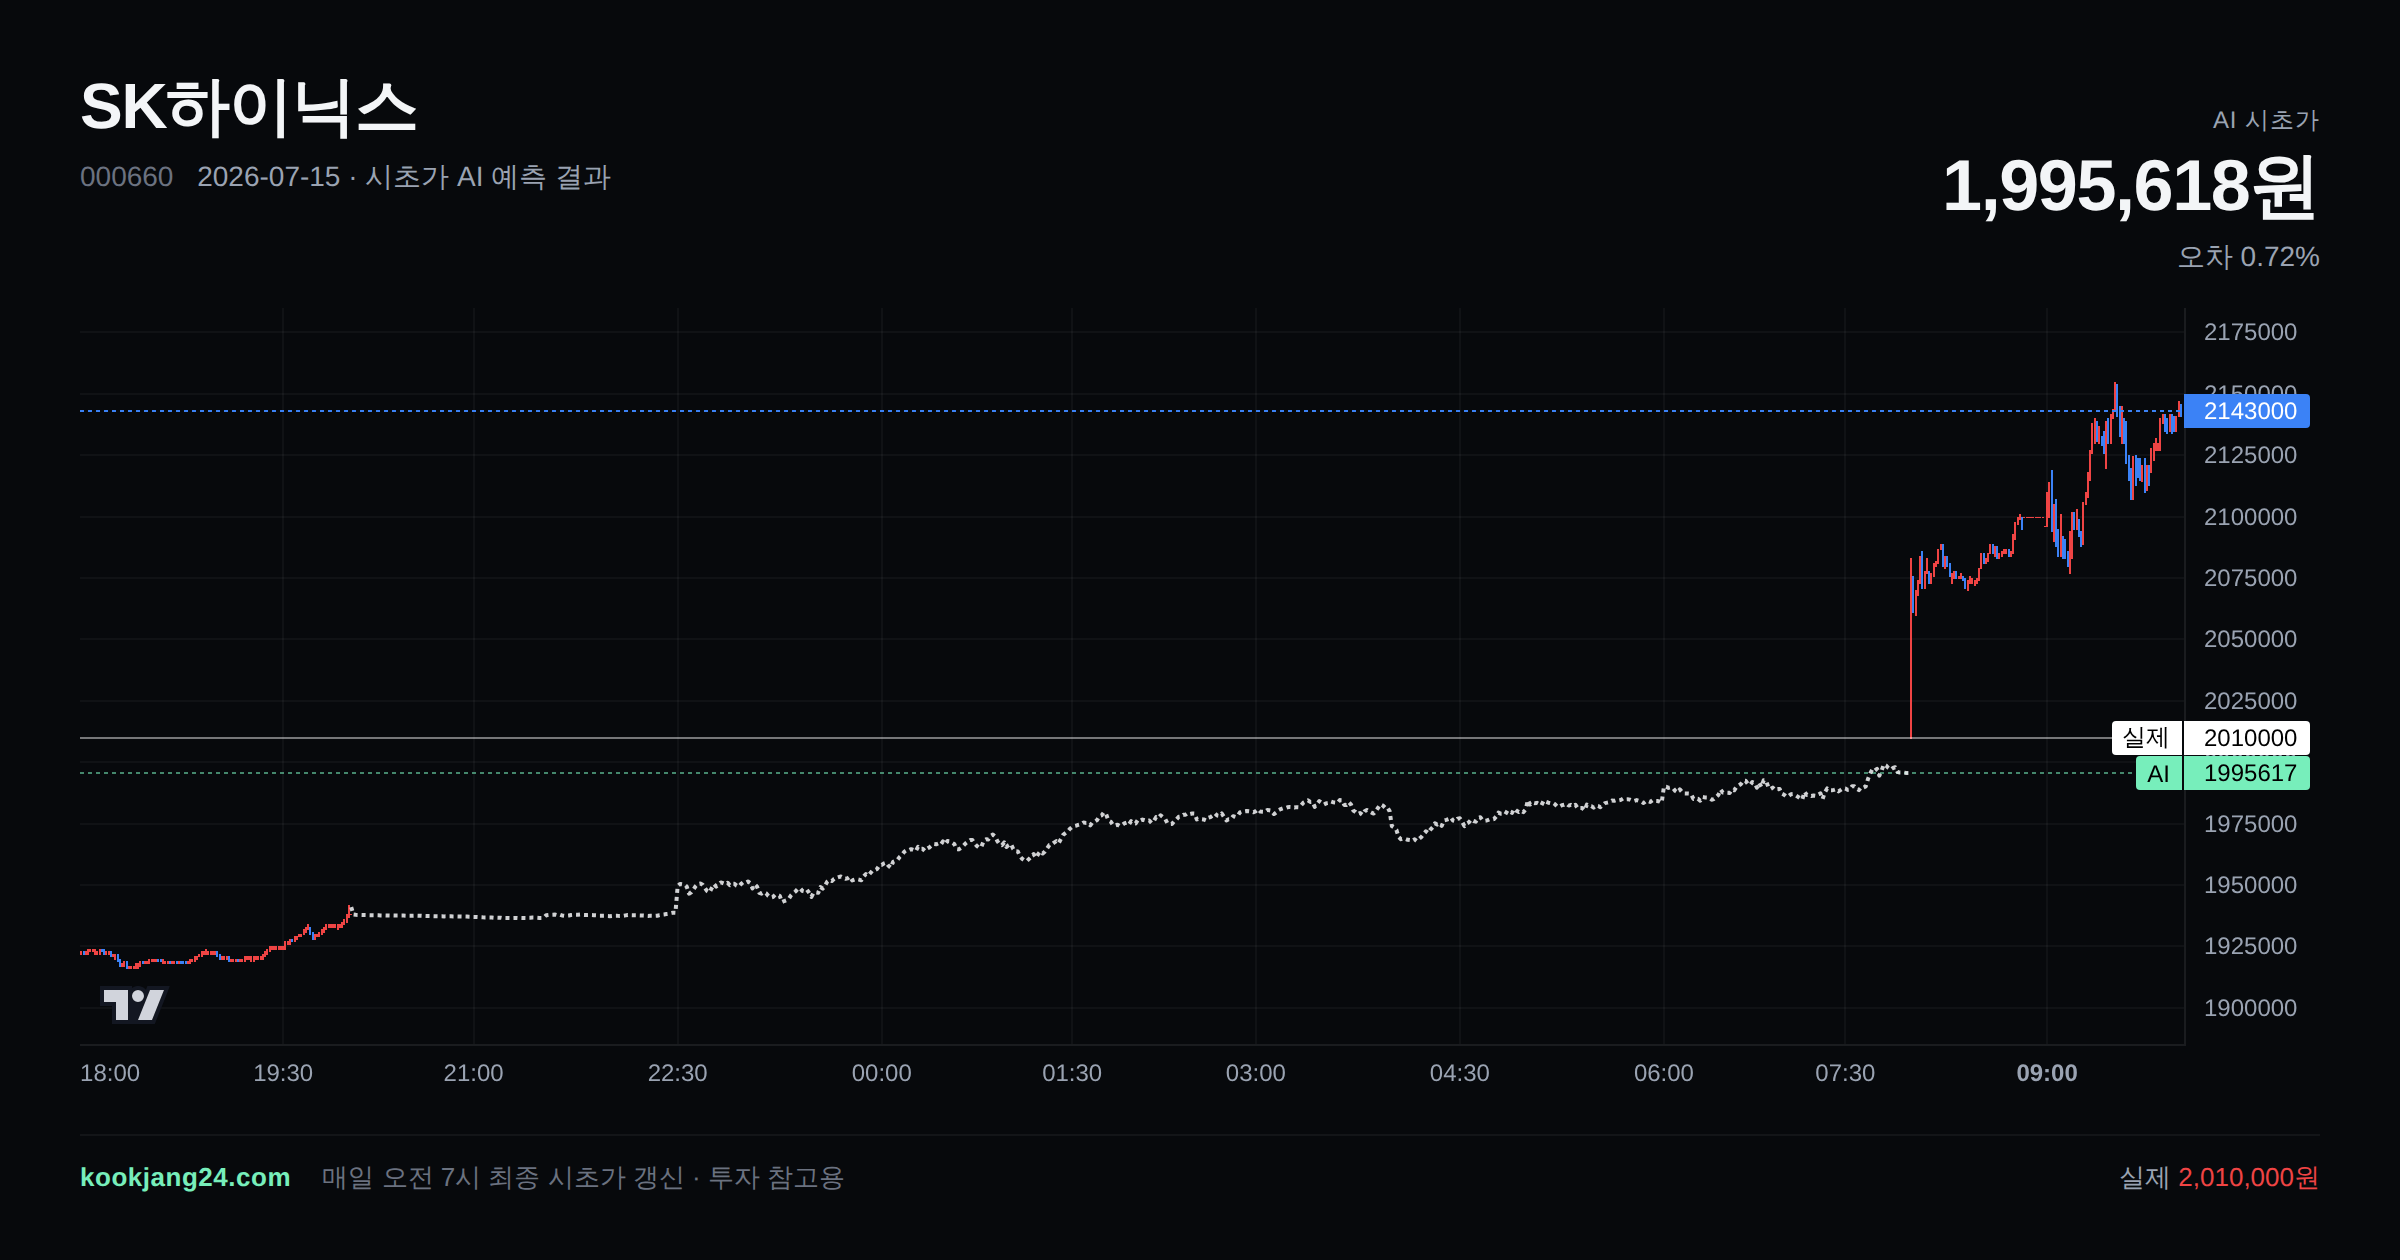Click the blue 2143000 current price tag

coord(2247,411)
